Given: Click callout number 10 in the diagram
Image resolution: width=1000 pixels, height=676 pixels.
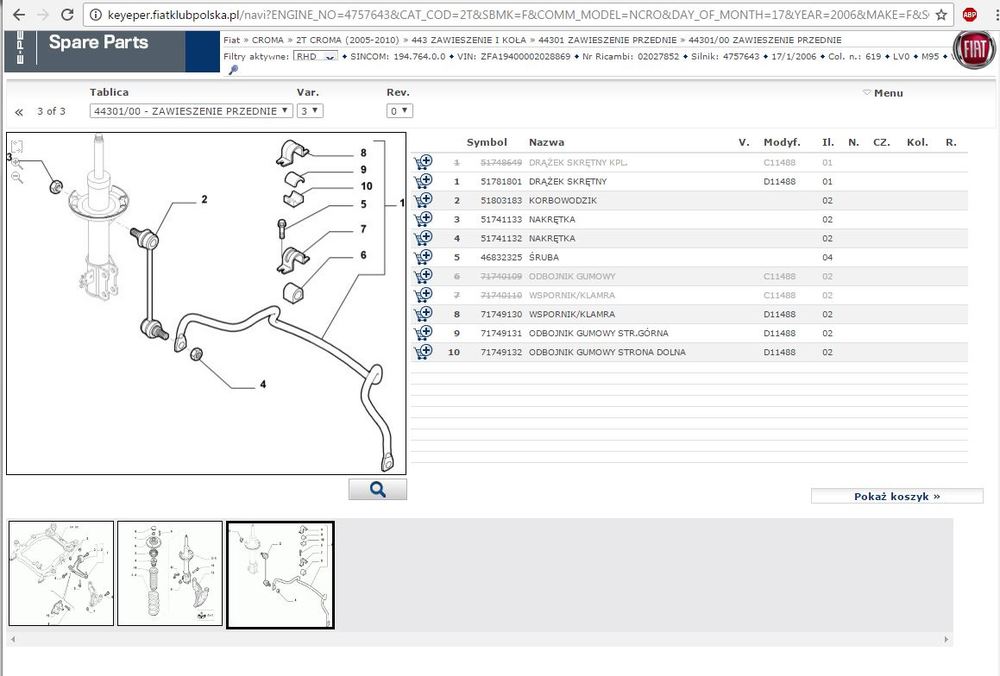Looking at the screenshot, I should pyautogui.click(x=366, y=186).
